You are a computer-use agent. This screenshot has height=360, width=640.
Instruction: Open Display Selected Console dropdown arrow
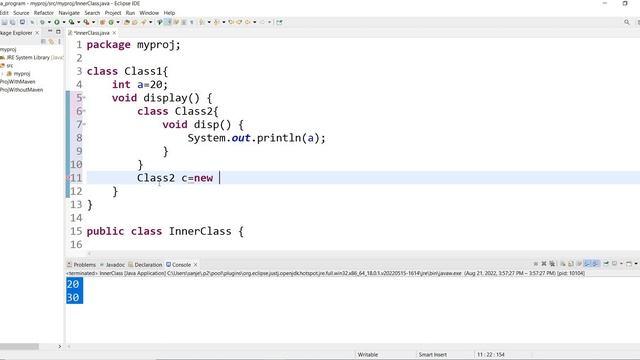(x=621, y=264)
